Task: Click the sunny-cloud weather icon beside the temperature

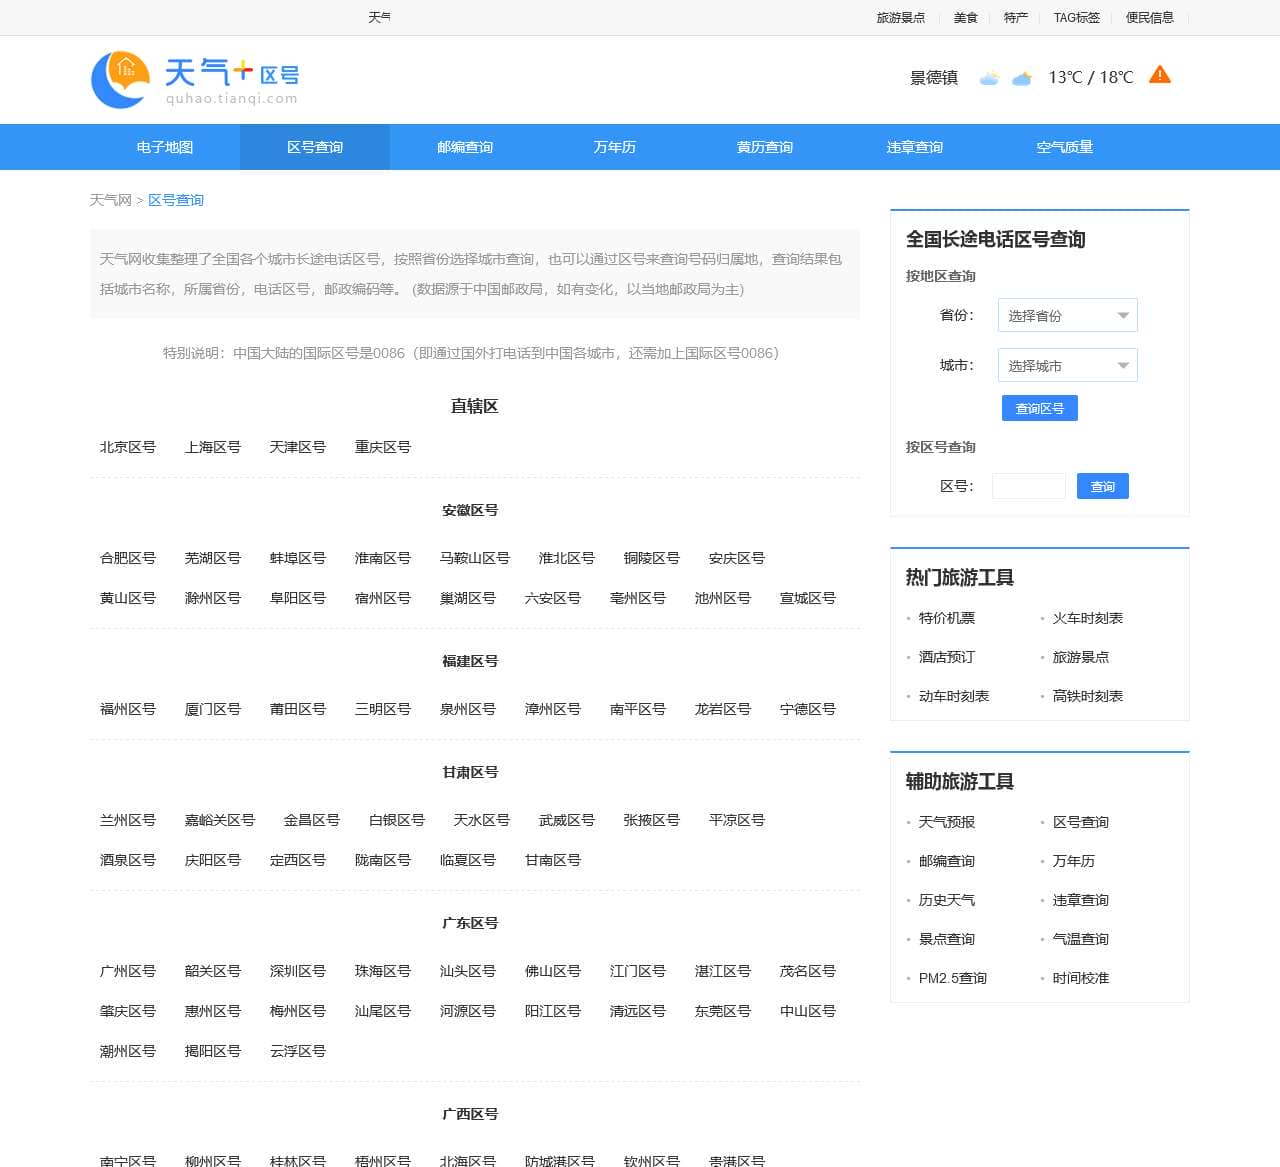Action: [x=1021, y=78]
